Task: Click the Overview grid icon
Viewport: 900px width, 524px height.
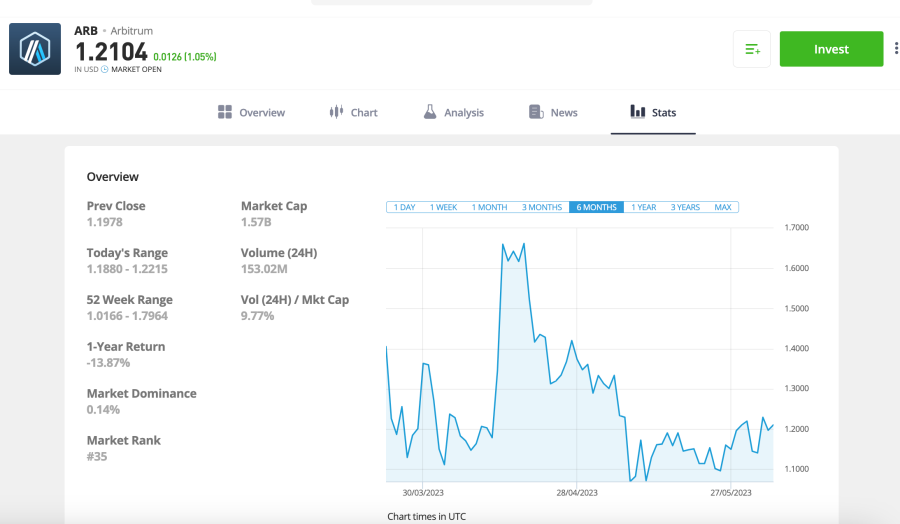Action: (225, 112)
